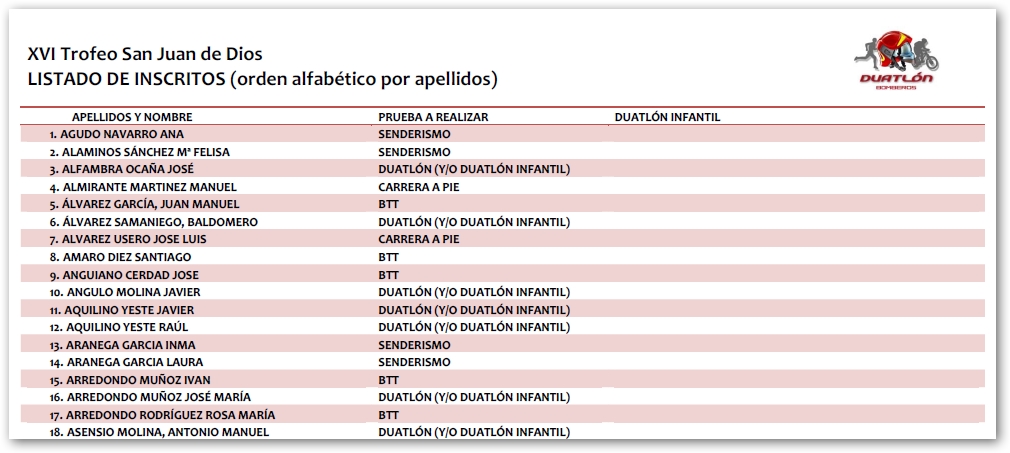Click CARRERA A PIE for ALMIRANTE MARTINEZ MANUEL

click(x=418, y=187)
